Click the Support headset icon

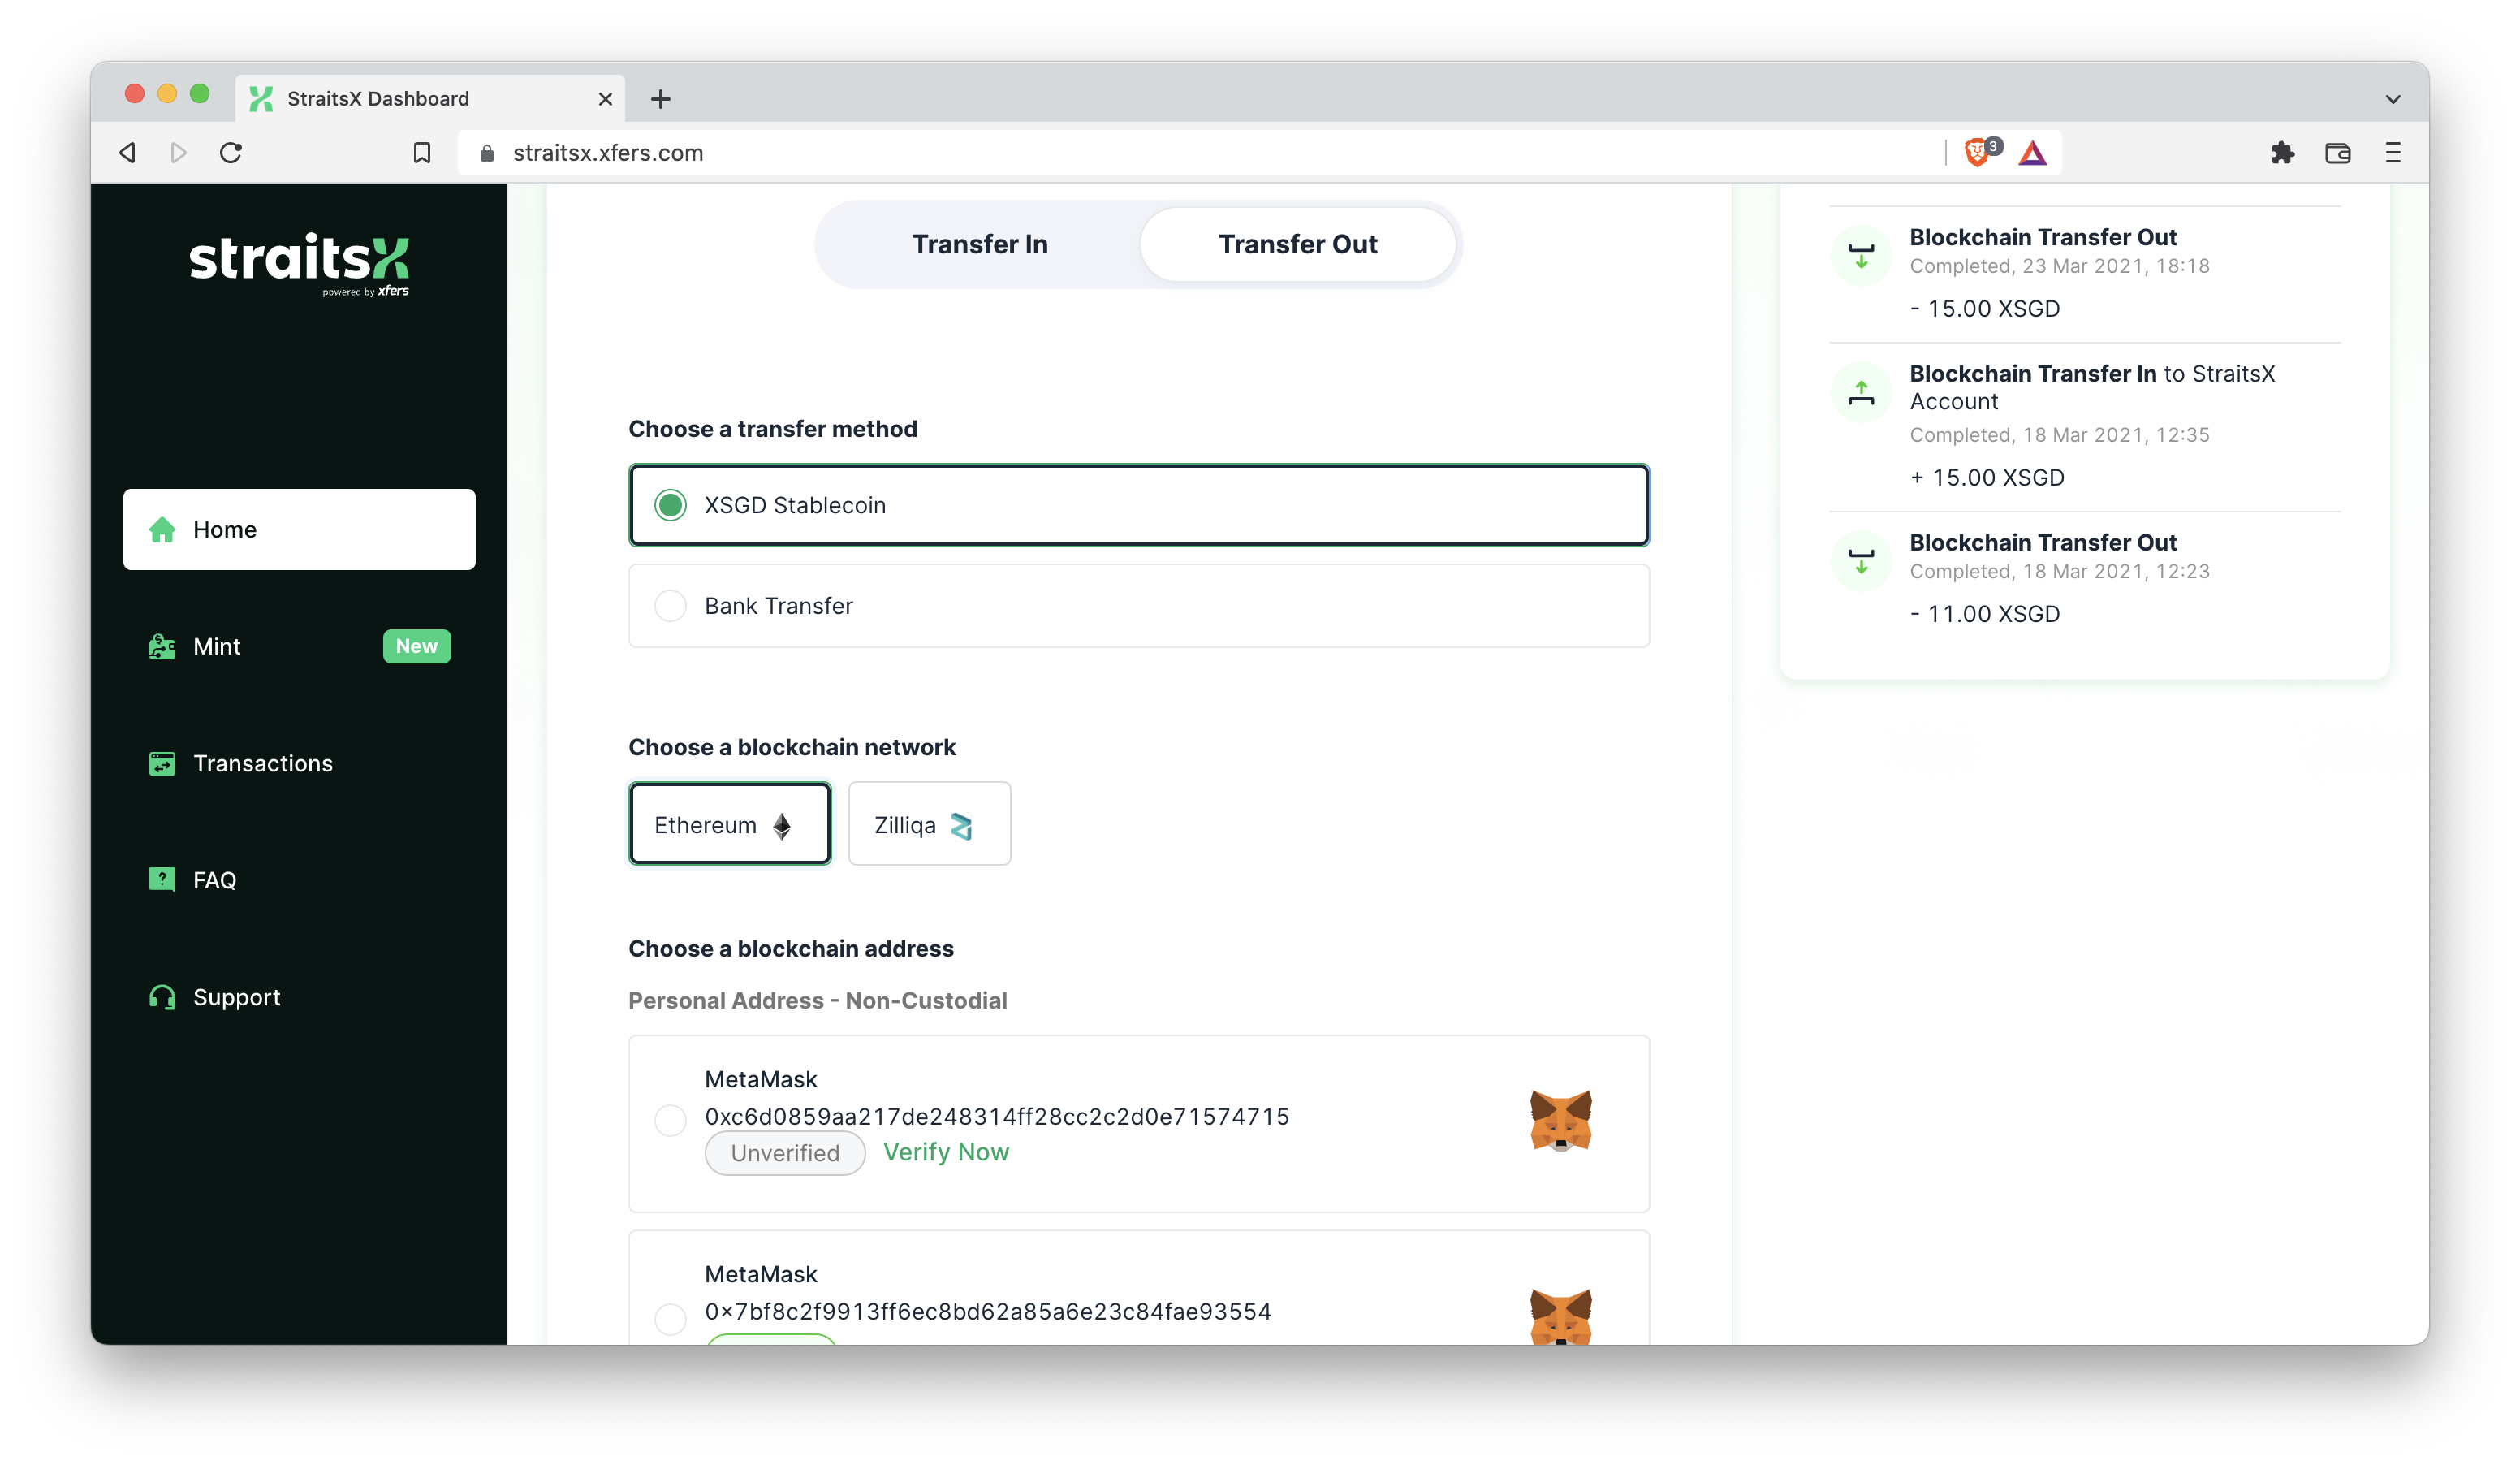pos(162,996)
